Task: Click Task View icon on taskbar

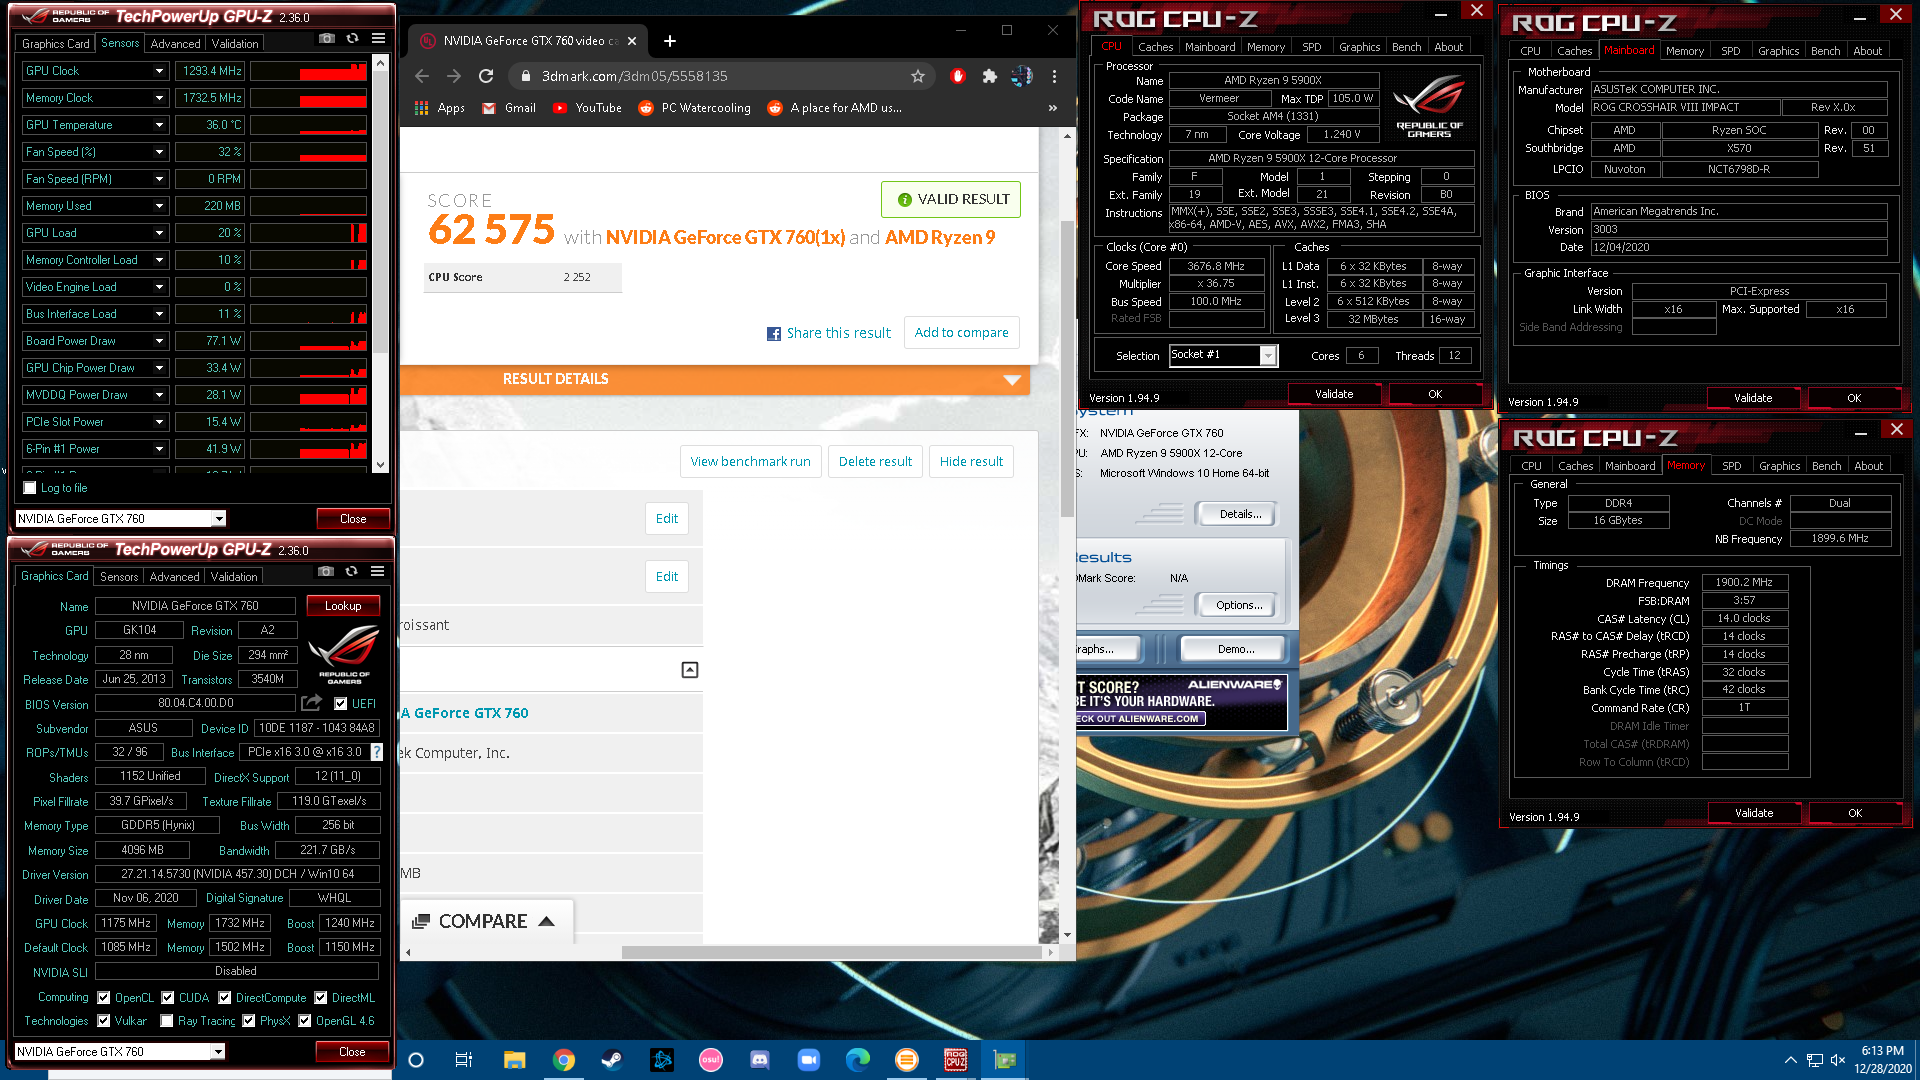Action: tap(463, 1060)
